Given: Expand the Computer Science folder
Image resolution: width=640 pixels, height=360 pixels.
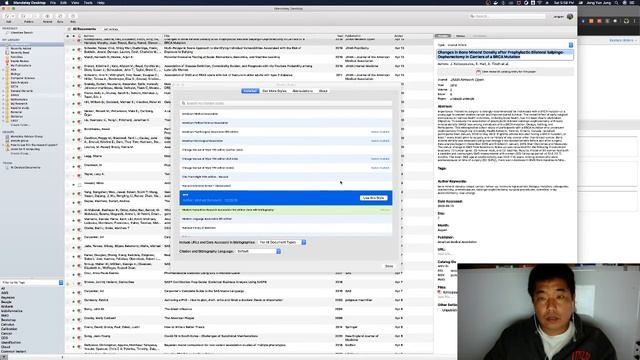Looking at the screenshot, I should point(3,78).
